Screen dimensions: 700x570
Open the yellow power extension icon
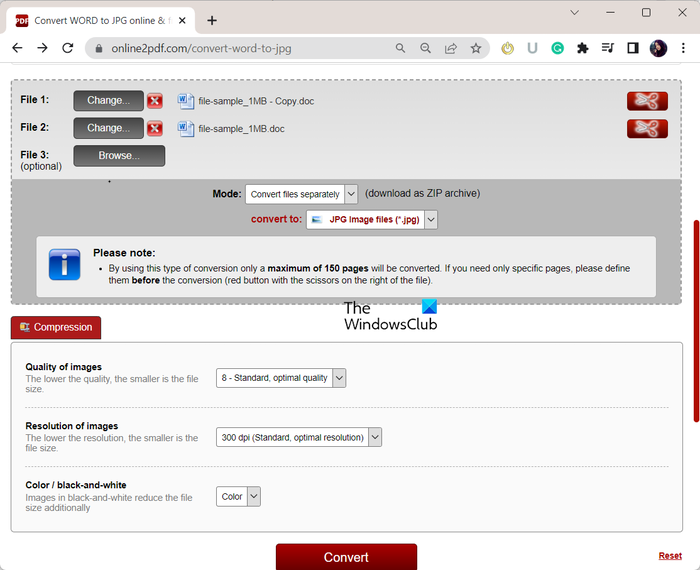point(507,48)
